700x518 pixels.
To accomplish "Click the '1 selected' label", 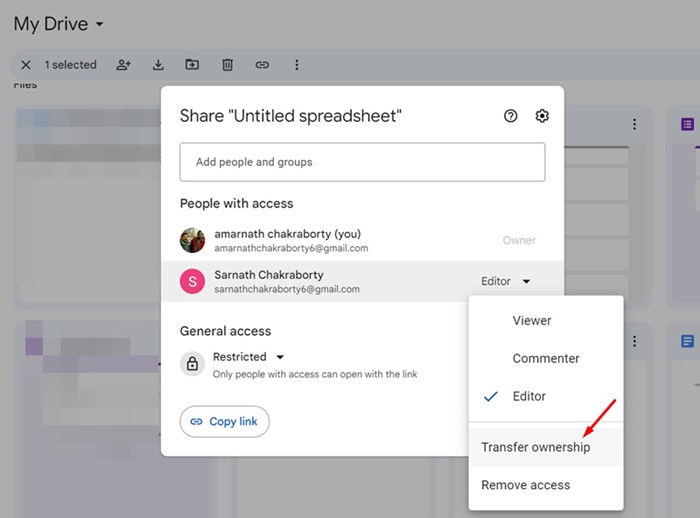I will 71,65.
